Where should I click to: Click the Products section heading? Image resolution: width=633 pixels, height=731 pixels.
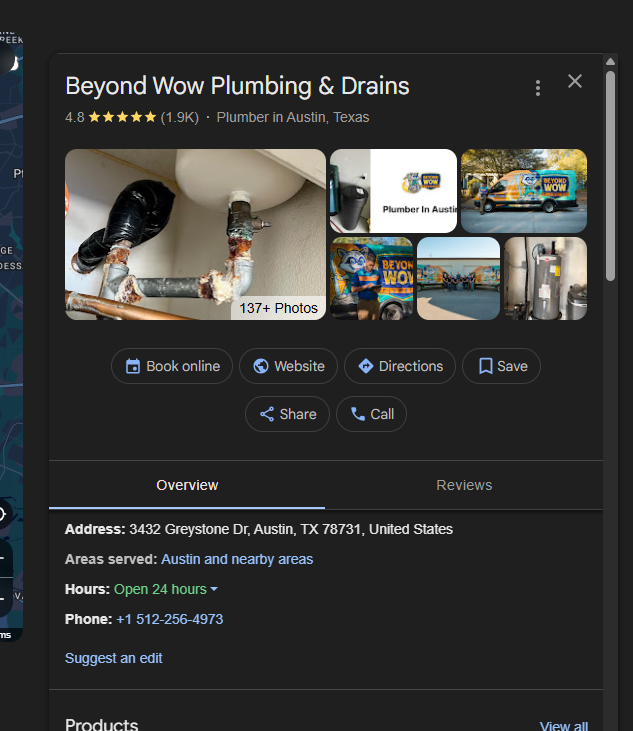coord(102,725)
